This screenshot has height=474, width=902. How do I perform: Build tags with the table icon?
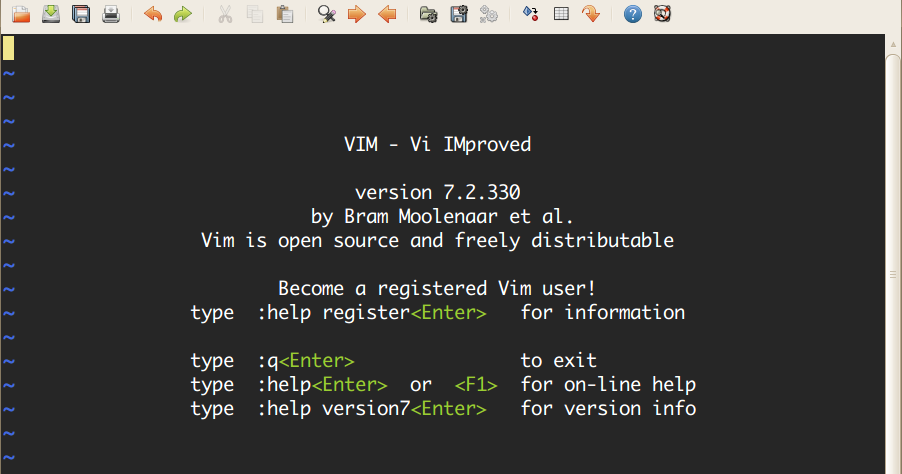click(561, 14)
